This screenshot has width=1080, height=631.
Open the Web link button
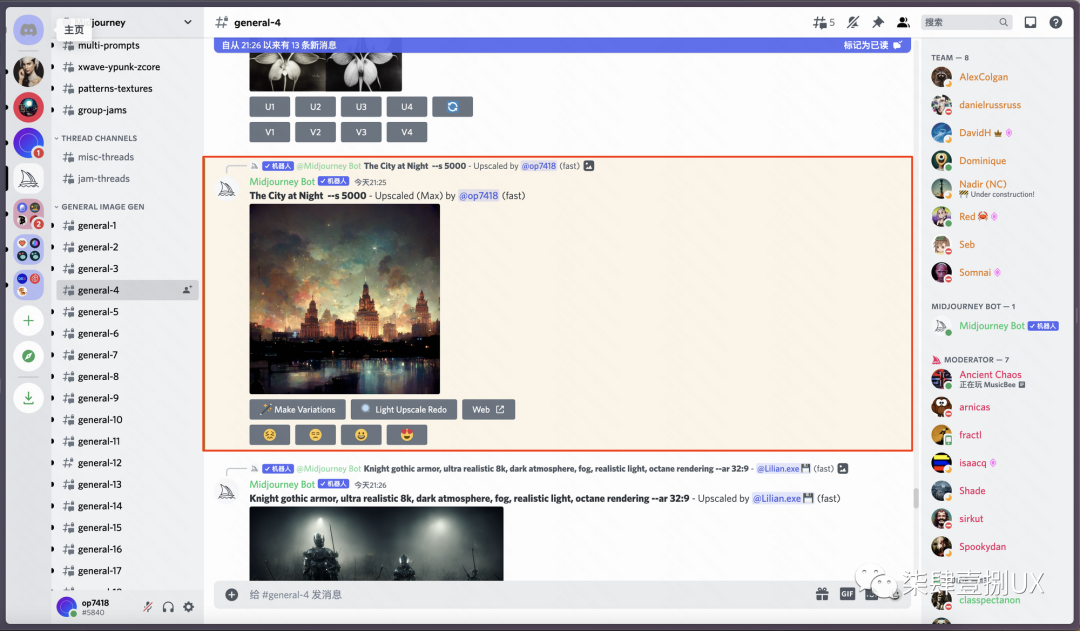point(488,409)
